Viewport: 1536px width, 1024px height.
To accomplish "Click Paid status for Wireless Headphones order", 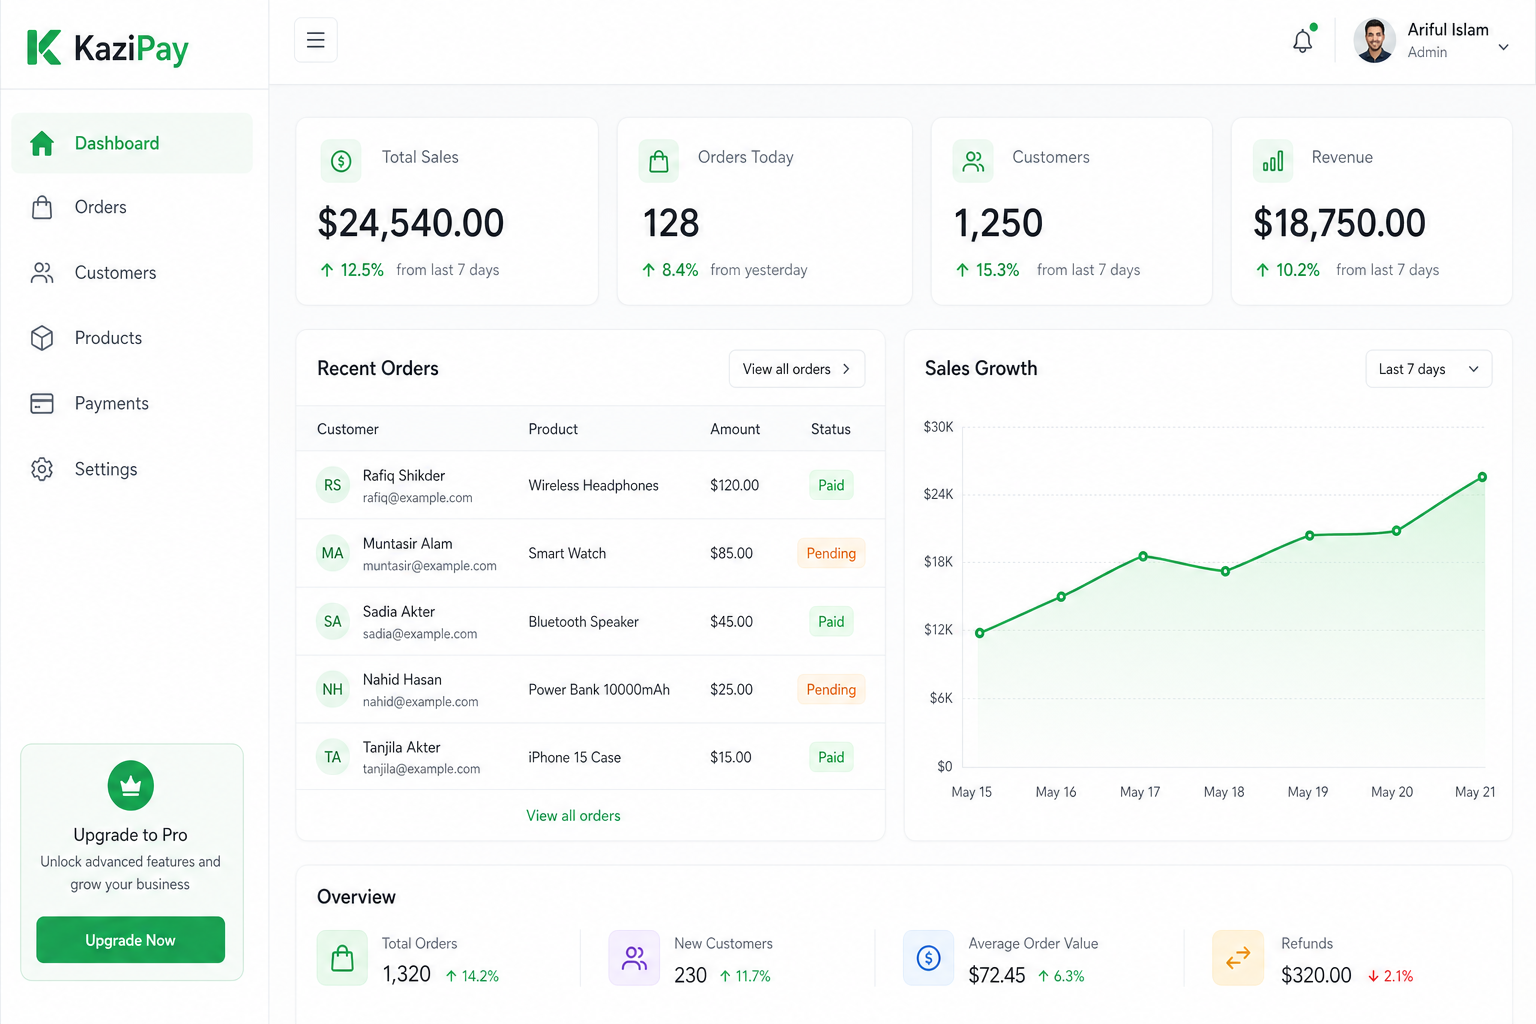I will (x=831, y=485).
